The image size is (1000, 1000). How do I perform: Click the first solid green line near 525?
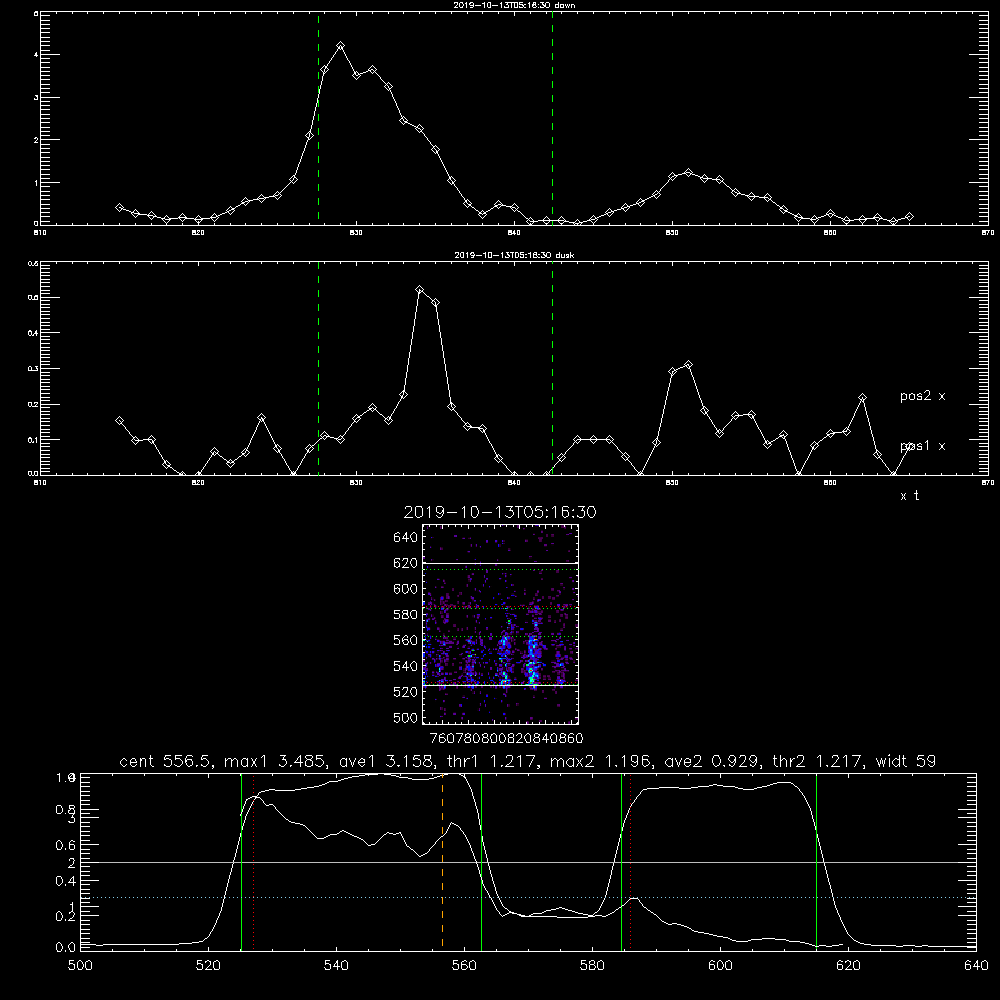242,861
